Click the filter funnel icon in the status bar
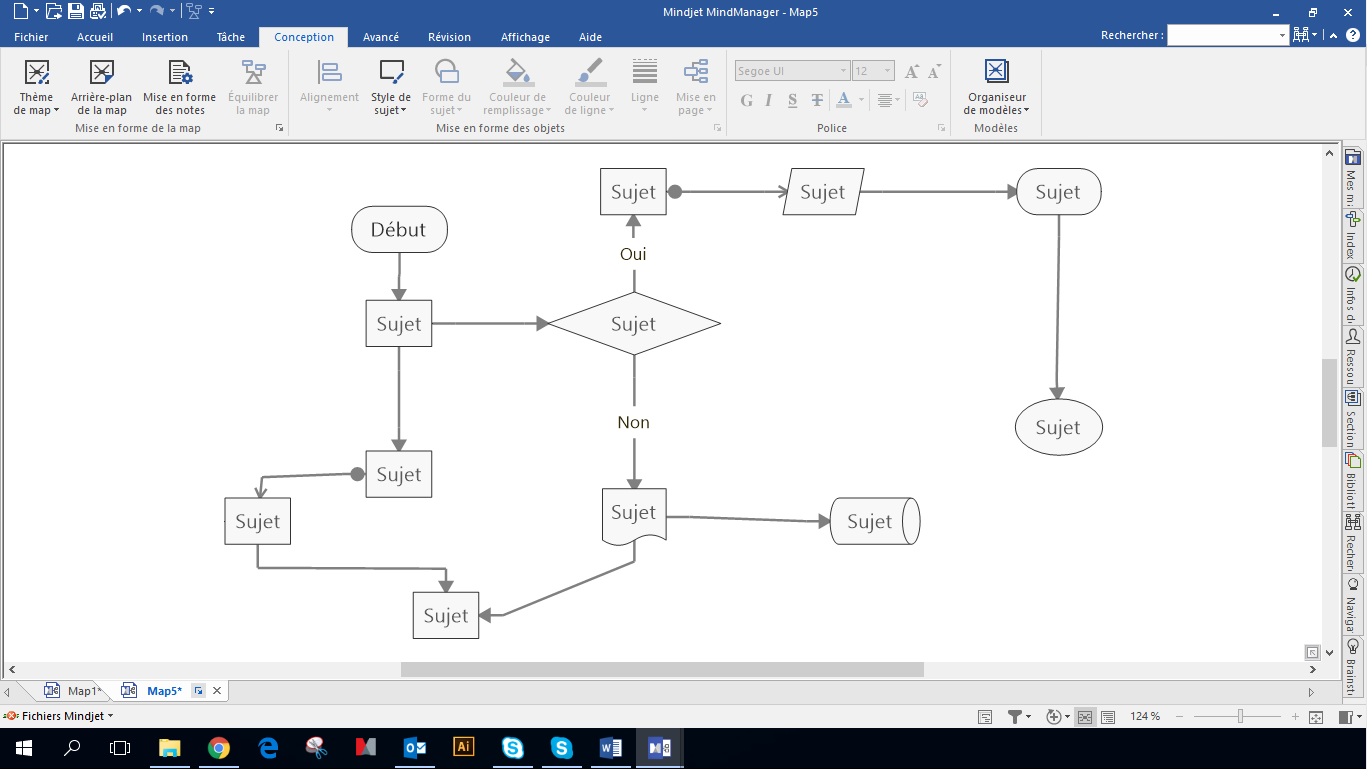1367x769 pixels. pyautogui.click(x=1015, y=716)
